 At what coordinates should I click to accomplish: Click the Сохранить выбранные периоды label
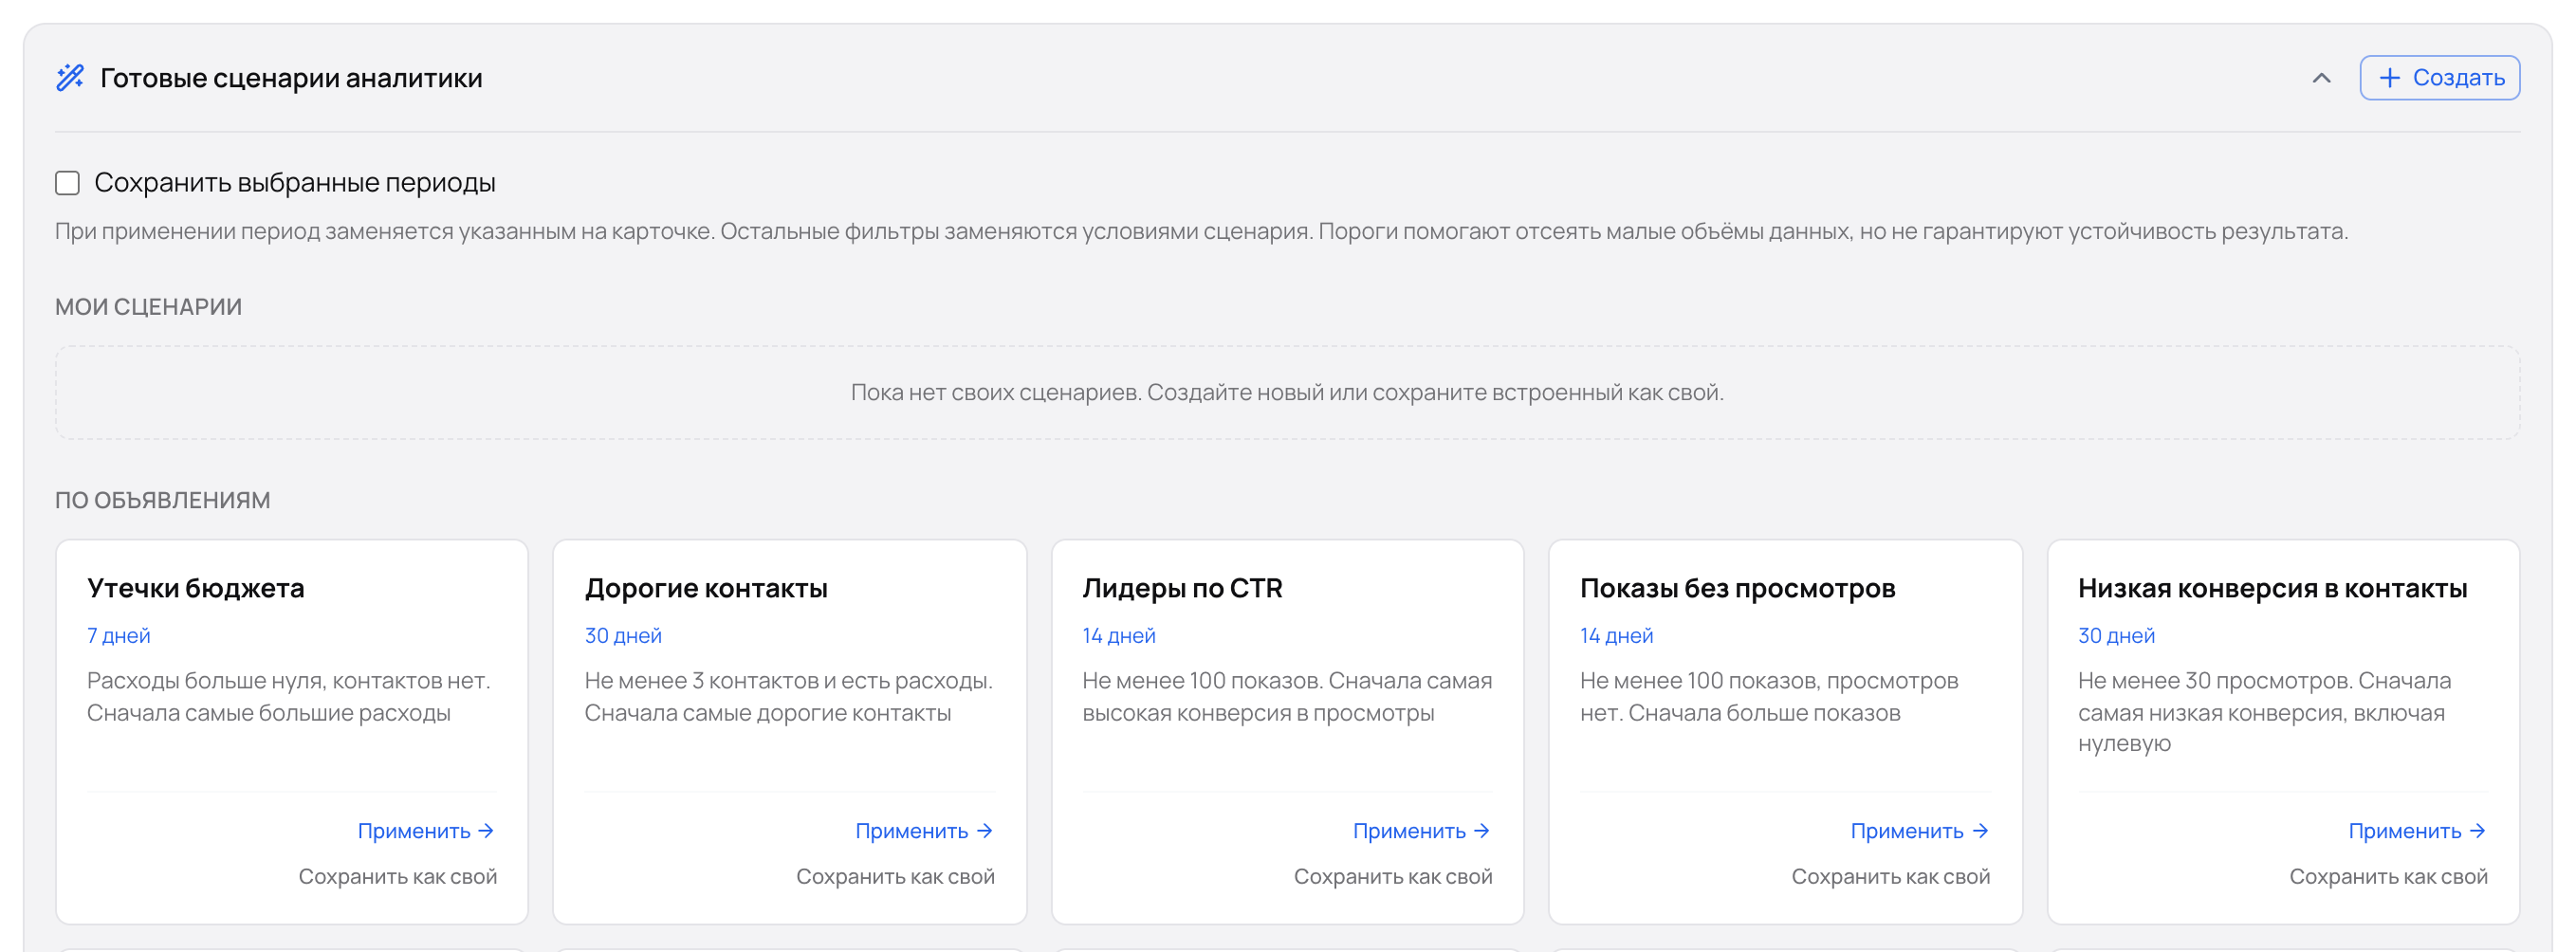pyautogui.click(x=295, y=183)
